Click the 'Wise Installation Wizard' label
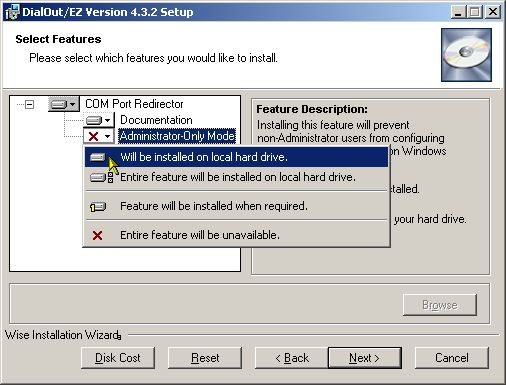Image resolution: width=506 pixels, height=385 pixels. click(x=63, y=335)
